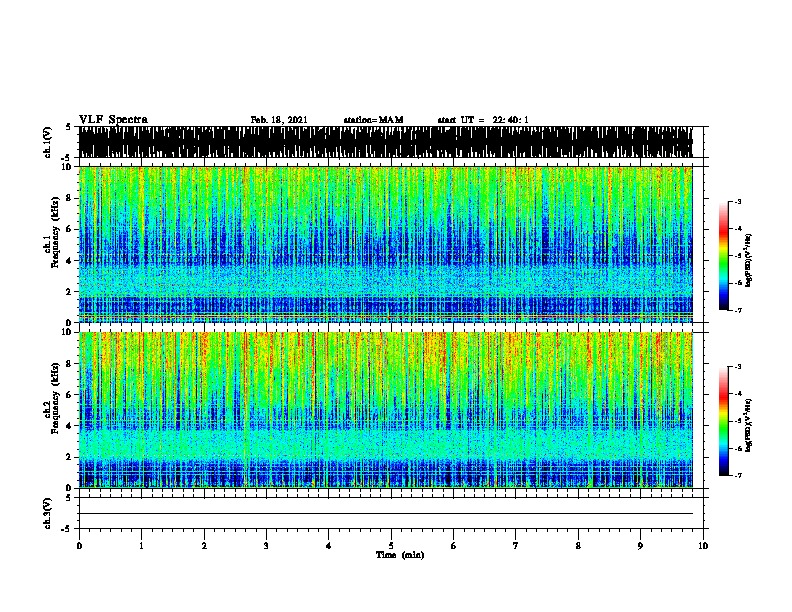Screen dimensions: 792x612
Task: Click the "ch.3(V)" axis label
Action: (x=47, y=513)
